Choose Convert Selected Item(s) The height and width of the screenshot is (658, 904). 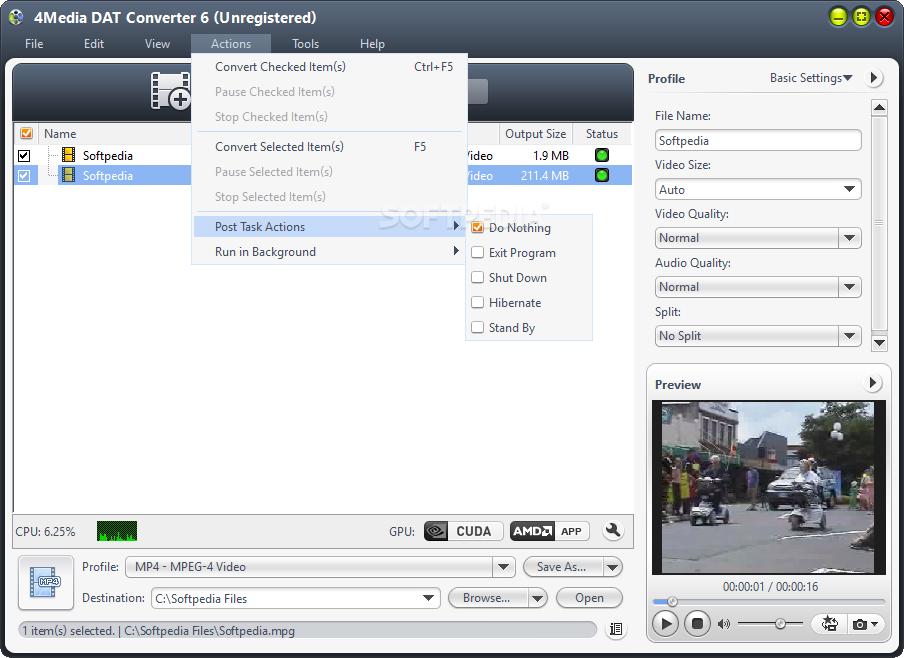tap(330, 146)
